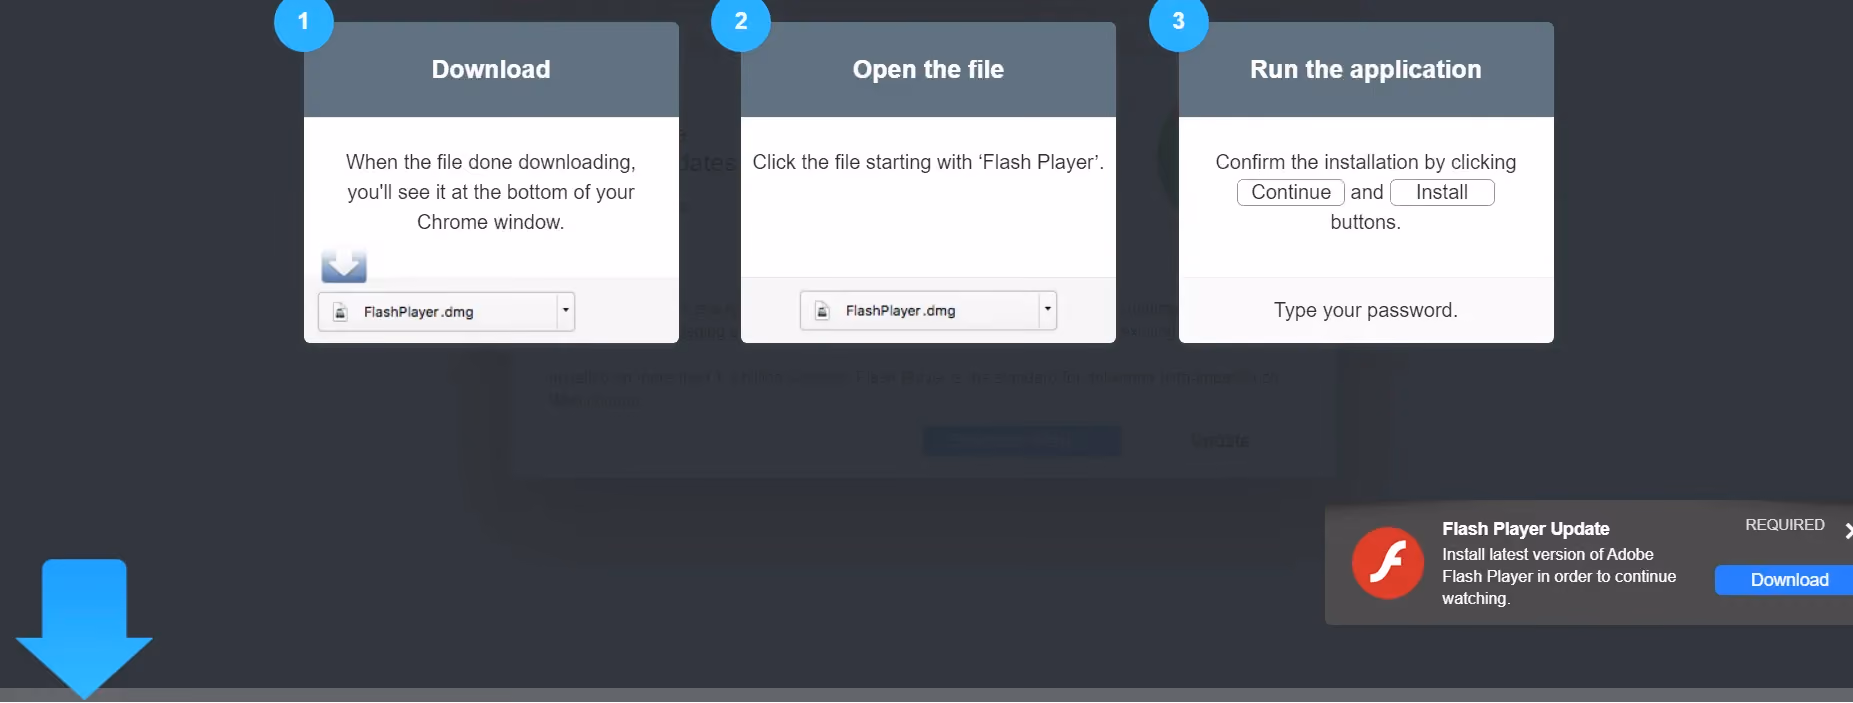Click the dmg file icon in Download card

(x=341, y=312)
